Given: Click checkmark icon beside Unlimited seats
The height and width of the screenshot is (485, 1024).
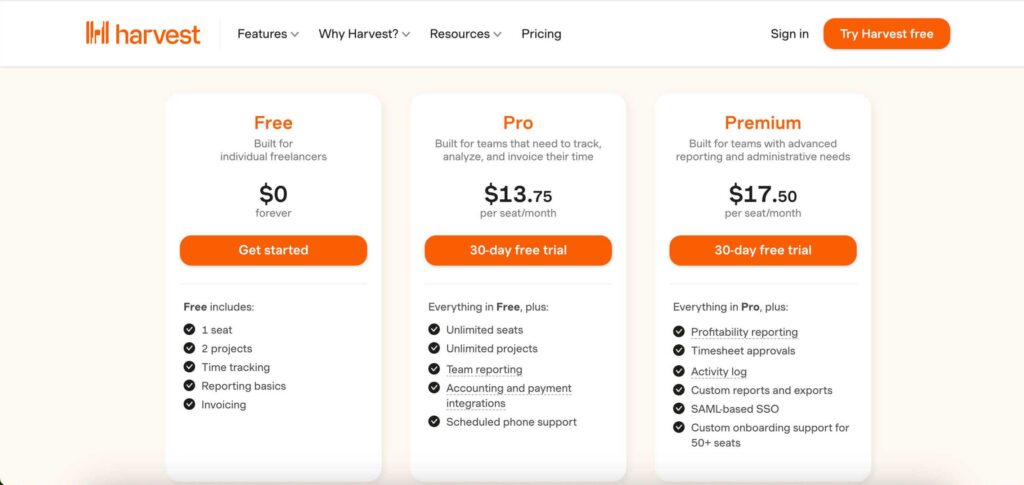Looking at the screenshot, I should click(434, 329).
